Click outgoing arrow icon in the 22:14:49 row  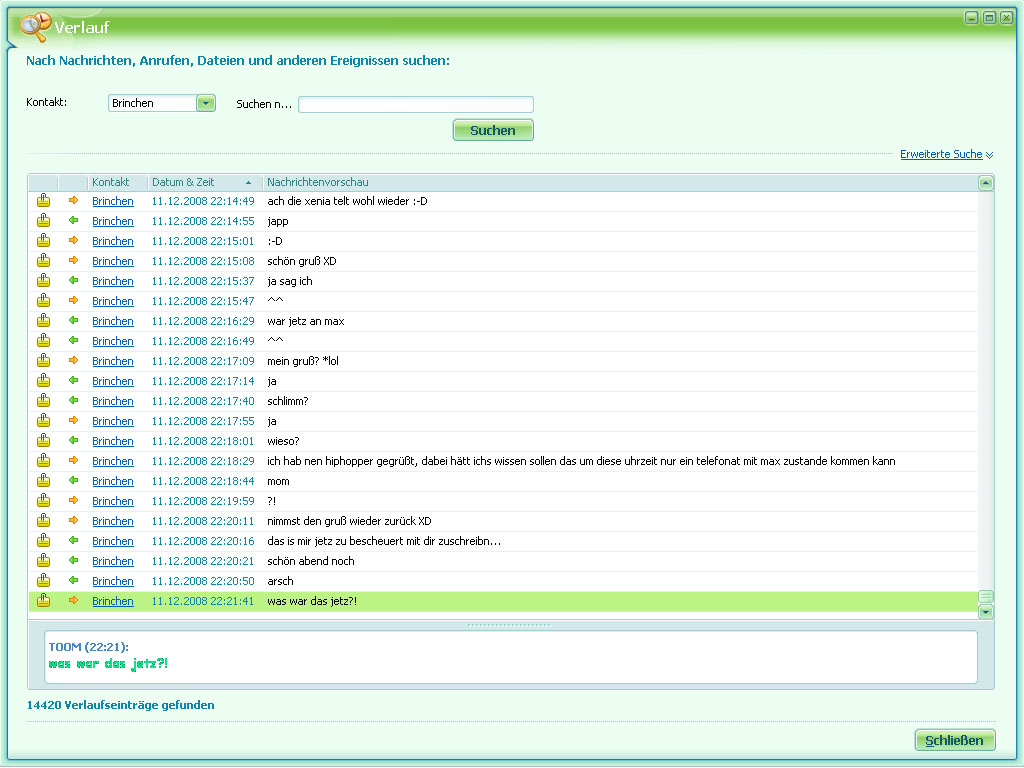pyautogui.click(x=73, y=200)
